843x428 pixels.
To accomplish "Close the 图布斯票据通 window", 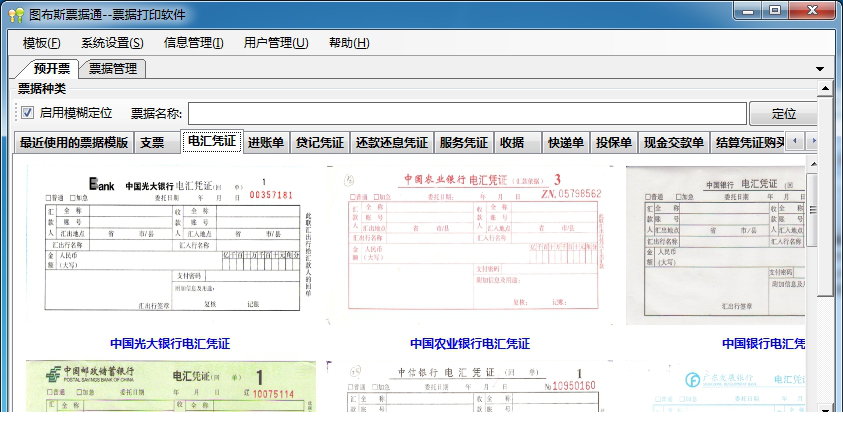I will point(812,11).
